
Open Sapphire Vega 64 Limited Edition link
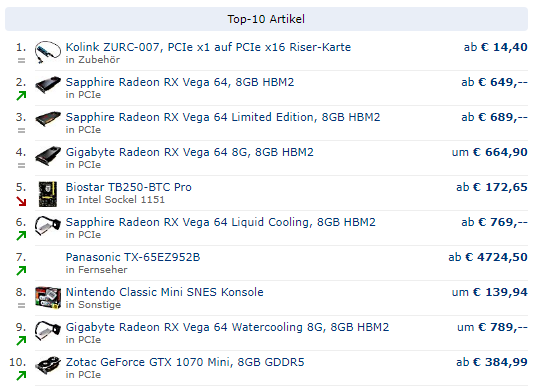coord(223,117)
